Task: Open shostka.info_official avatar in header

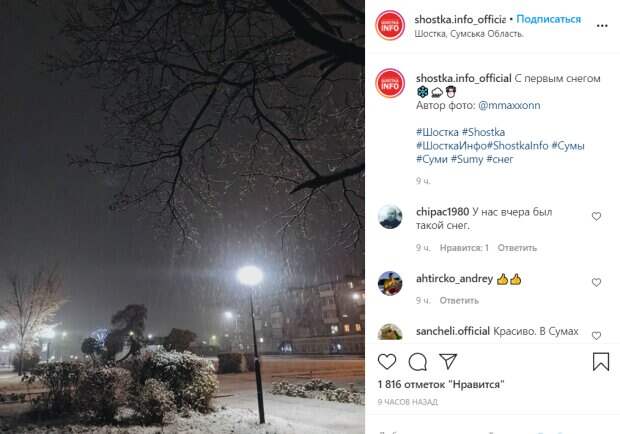Action: click(390, 25)
